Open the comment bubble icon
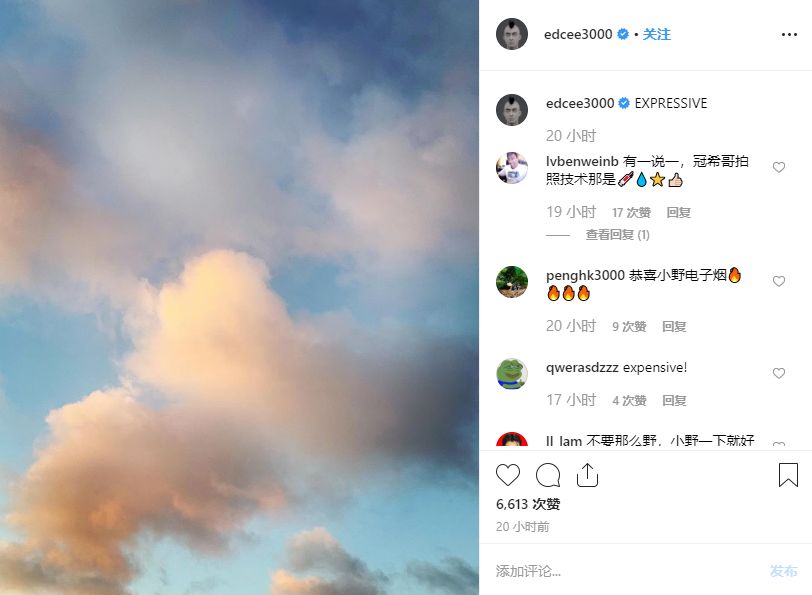The height and width of the screenshot is (595, 812). 548,475
